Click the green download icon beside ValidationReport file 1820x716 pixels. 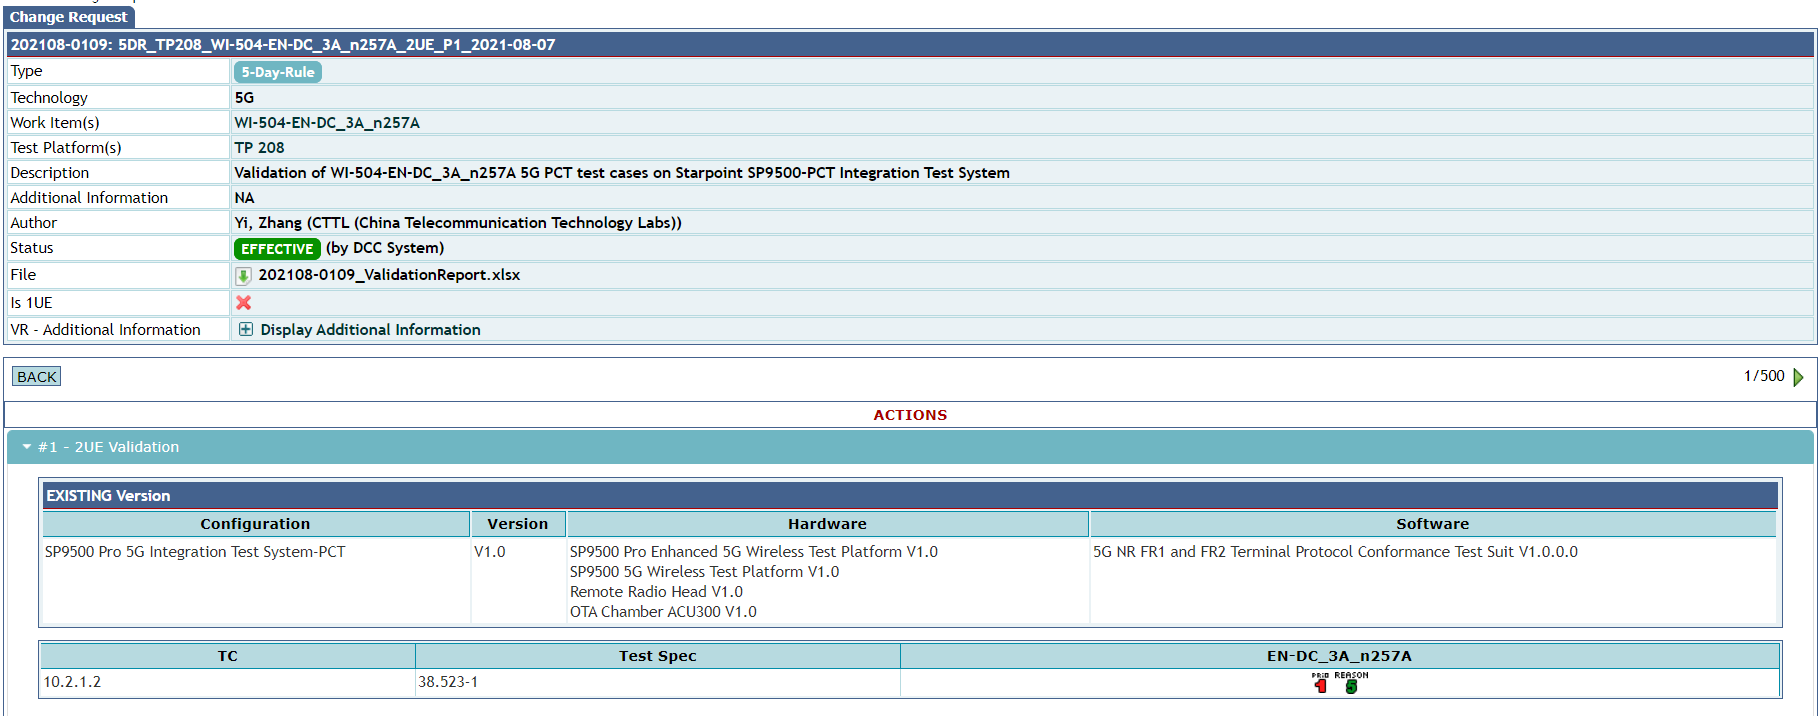pos(243,276)
